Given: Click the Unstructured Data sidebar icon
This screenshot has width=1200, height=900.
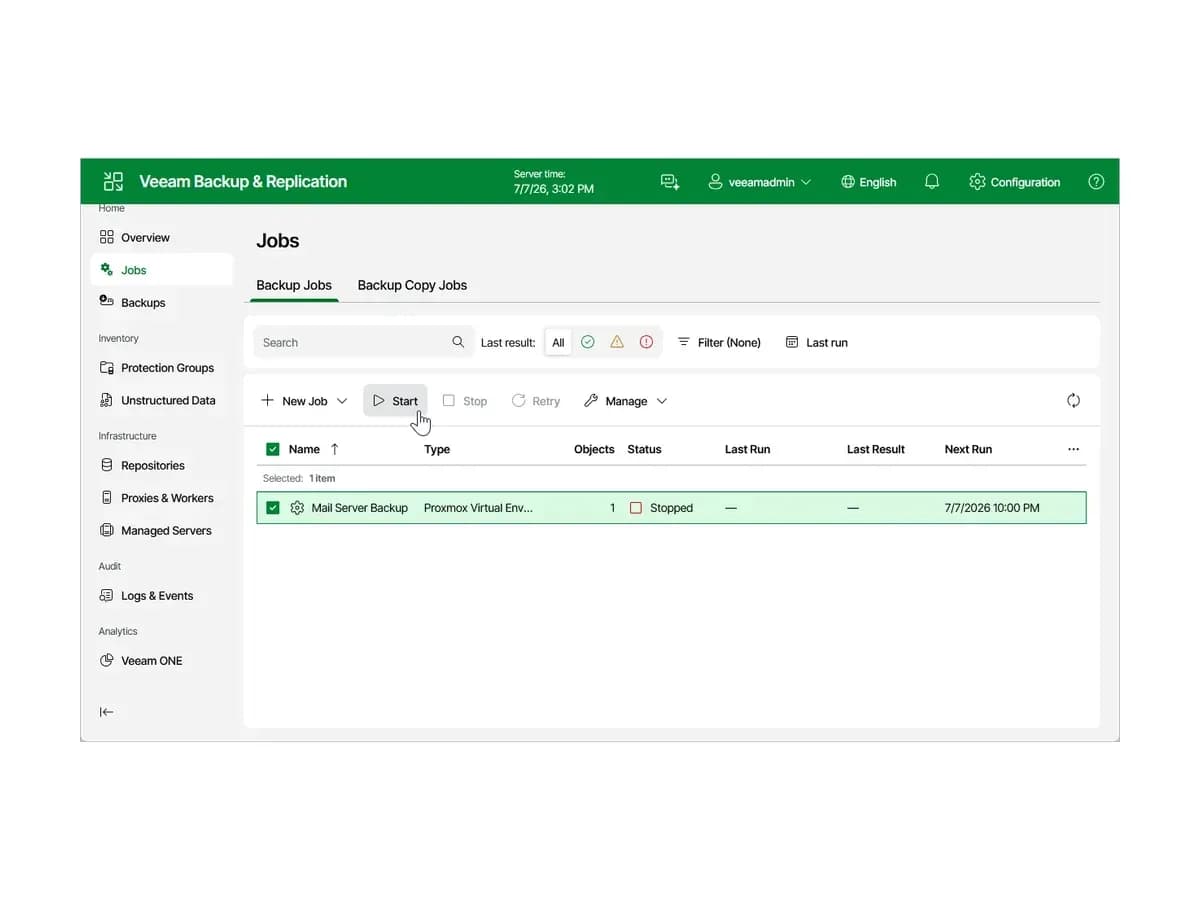Looking at the screenshot, I should [x=107, y=401].
